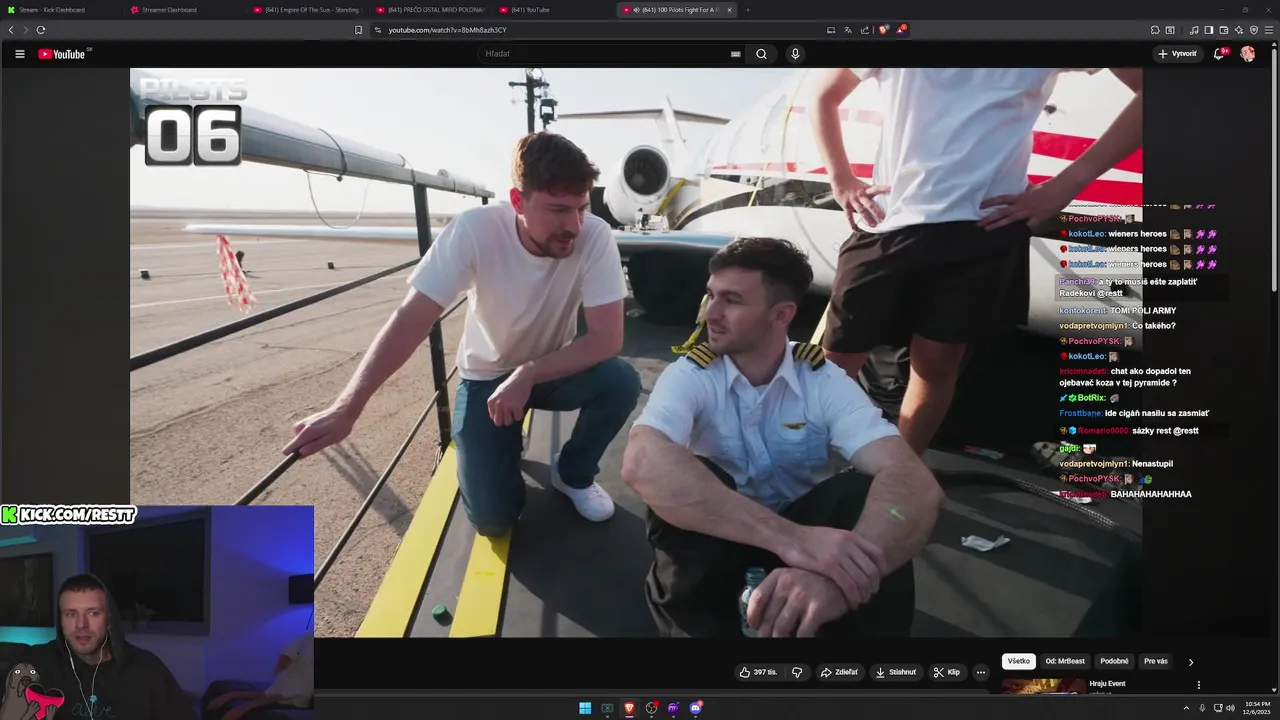
Task: Dislike the video with thumbs-down
Action: (x=797, y=672)
